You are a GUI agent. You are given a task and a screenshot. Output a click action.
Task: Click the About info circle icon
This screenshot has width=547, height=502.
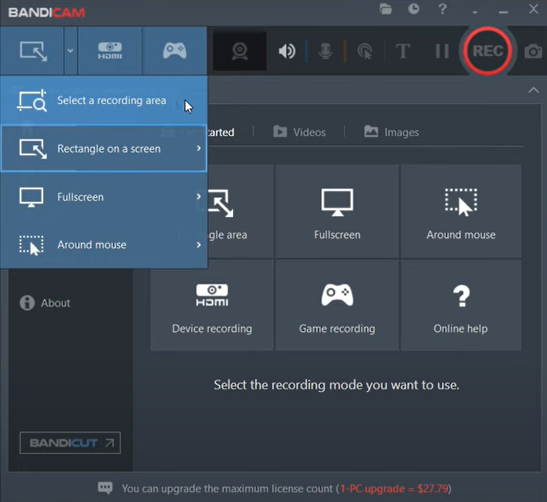pos(27,302)
